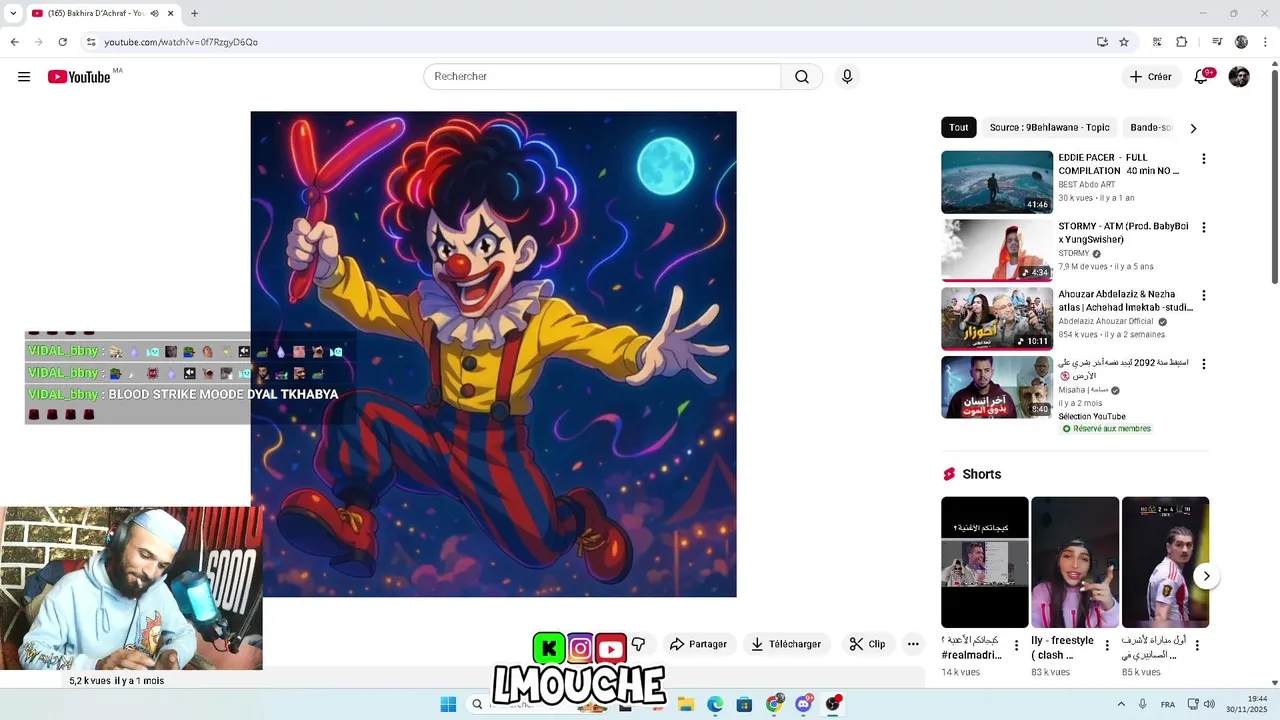Open the YouTube account avatar menu
The width and height of the screenshot is (1280, 720).
1239,77
